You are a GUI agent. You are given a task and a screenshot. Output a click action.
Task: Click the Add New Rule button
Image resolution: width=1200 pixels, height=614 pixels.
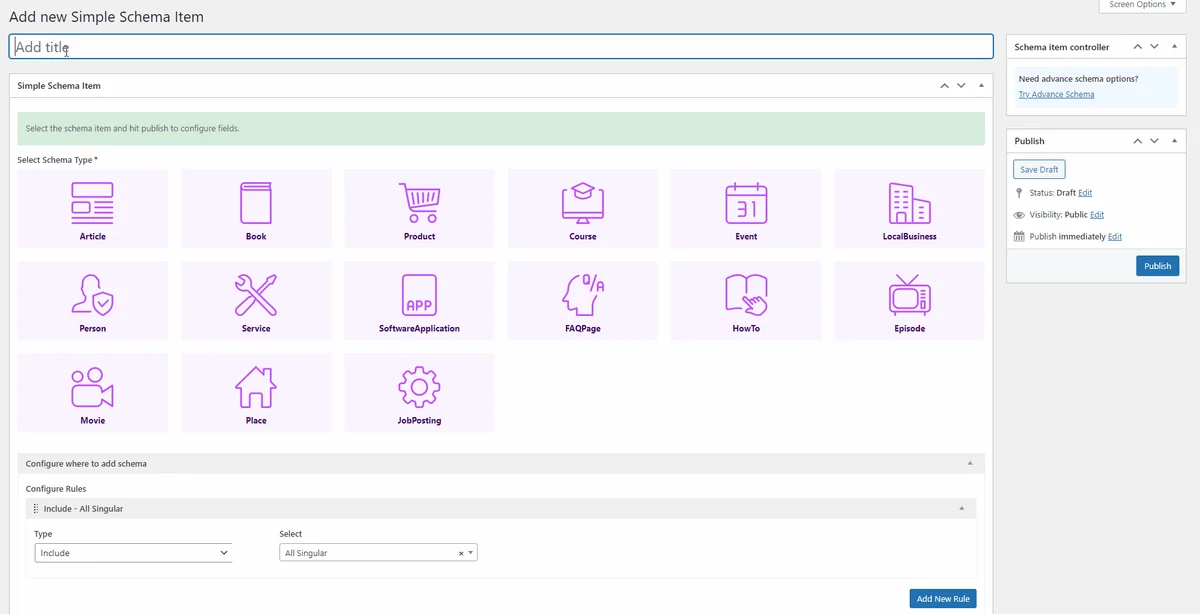pos(943,599)
